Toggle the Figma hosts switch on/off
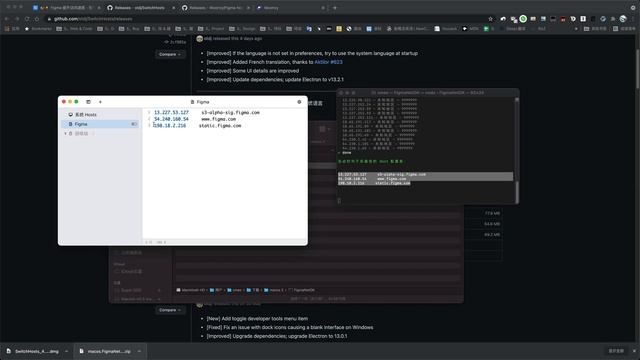This screenshot has width=640, height=360. point(134,124)
